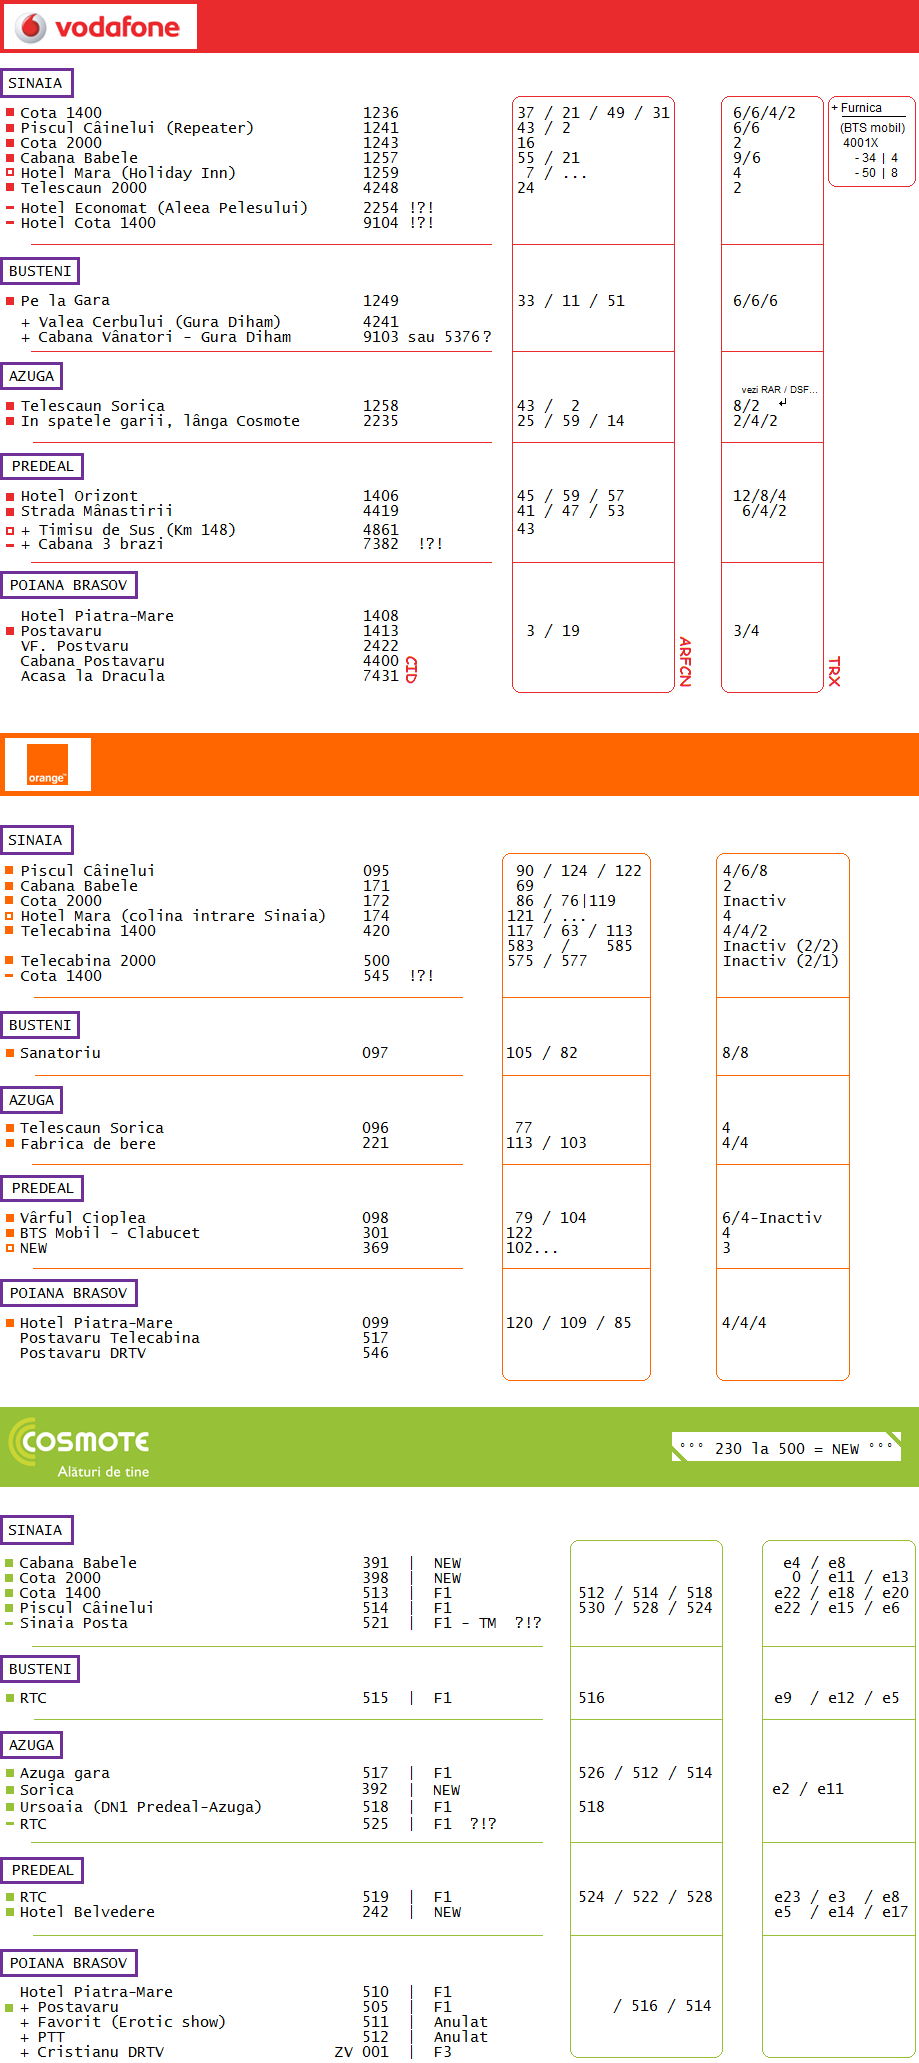Click 'Hotel Mara (colina intrare Sinaia)' entry

point(173,916)
